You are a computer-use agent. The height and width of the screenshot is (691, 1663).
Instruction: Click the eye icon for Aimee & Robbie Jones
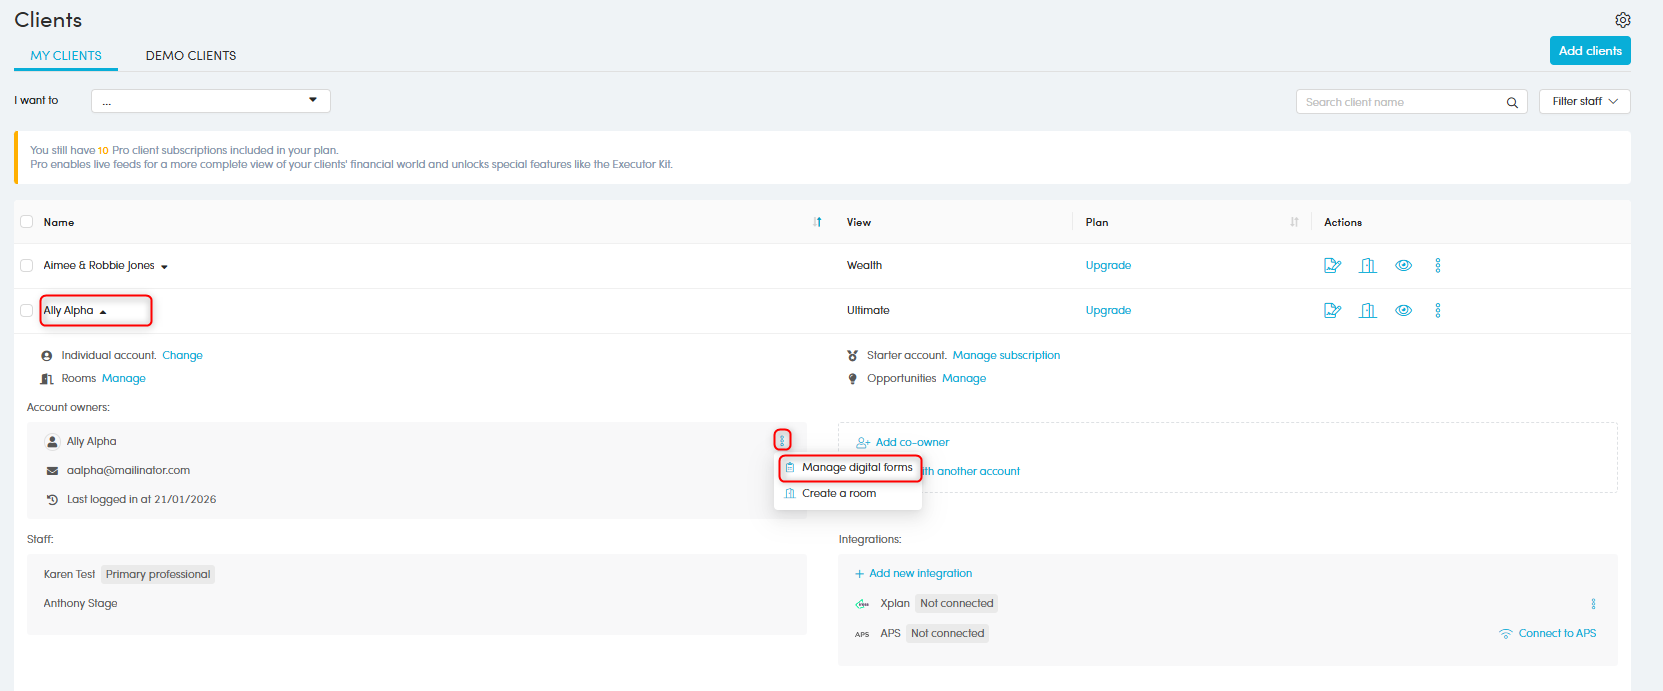point(1403,265)
